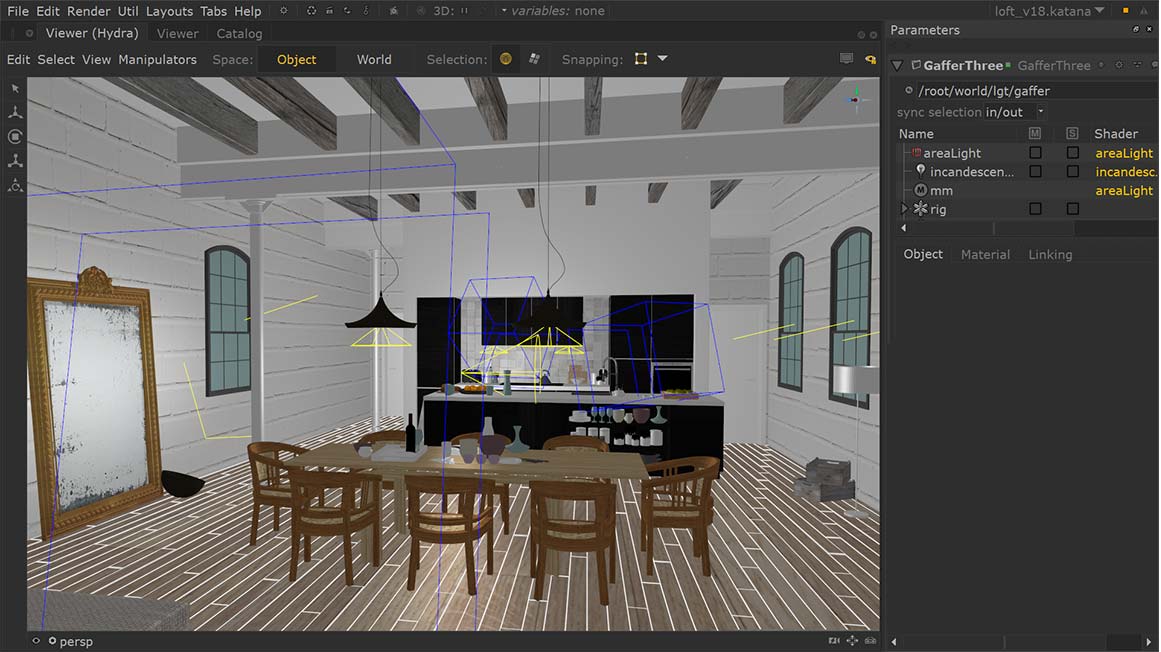Click the incandescent light bulb icon
This screenshot has height=652, width=1161.
[920, 172]
